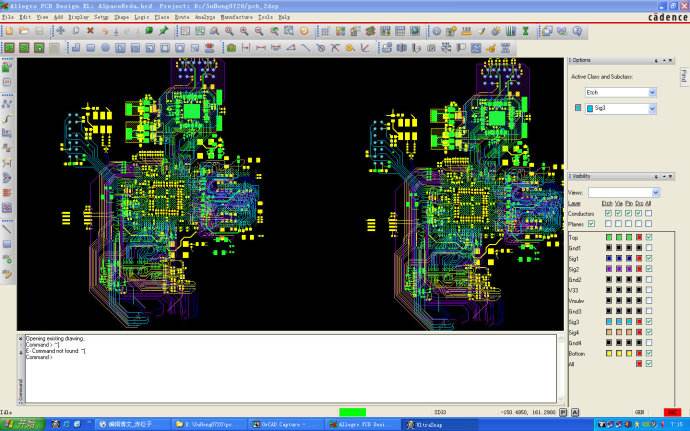
Task: Click the OrCAD Capture taskbar button
Action: [x=285, y=424]
